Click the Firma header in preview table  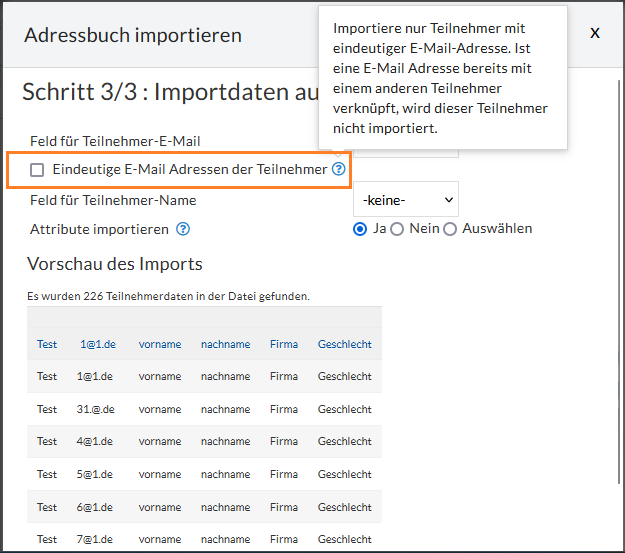284,344
